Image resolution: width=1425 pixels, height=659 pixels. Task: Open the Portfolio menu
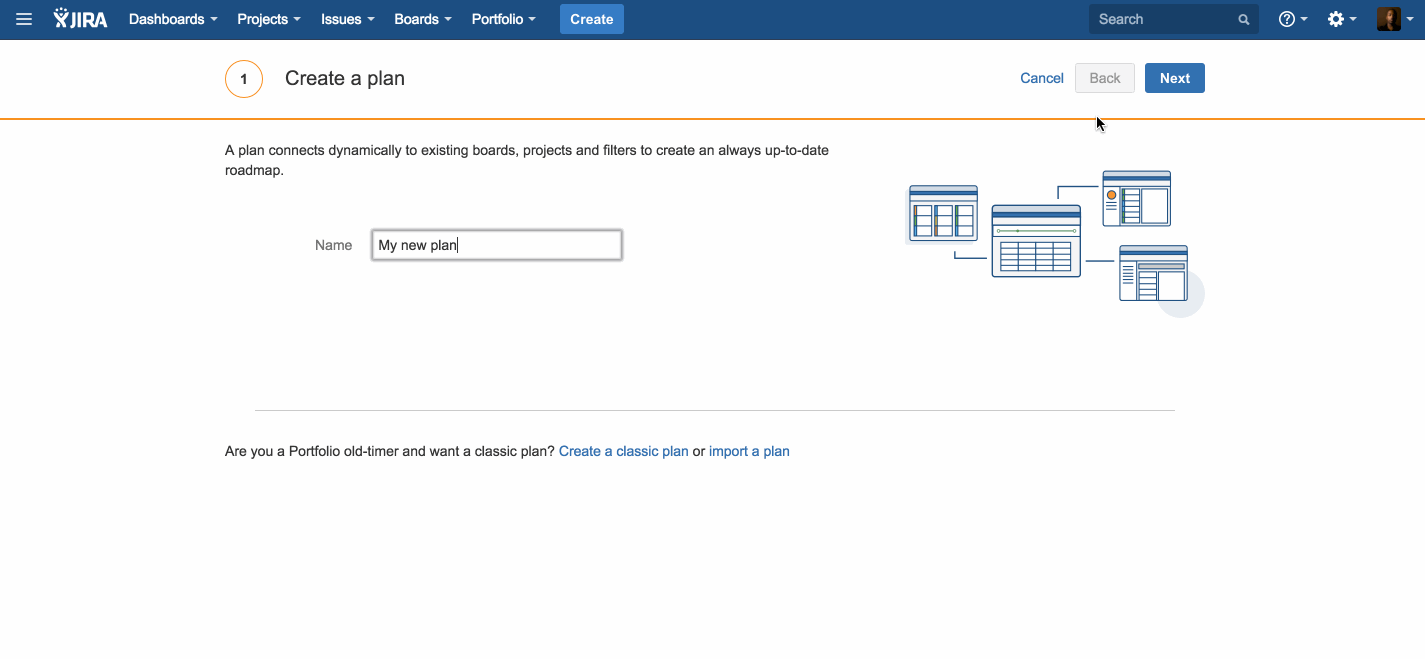tap(503, 19)
